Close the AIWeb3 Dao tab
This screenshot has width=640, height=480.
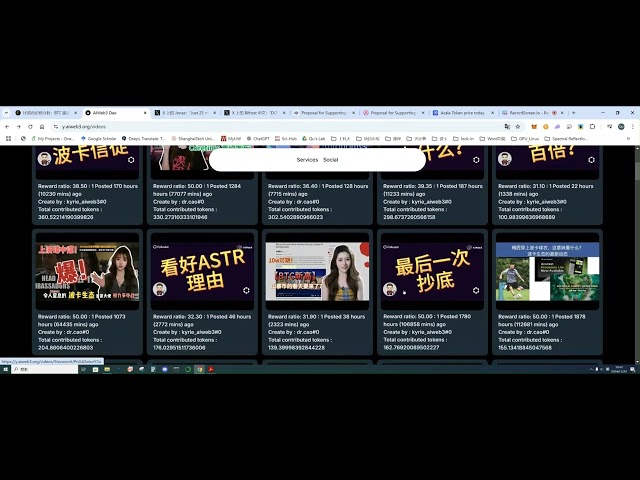[145, 113]
